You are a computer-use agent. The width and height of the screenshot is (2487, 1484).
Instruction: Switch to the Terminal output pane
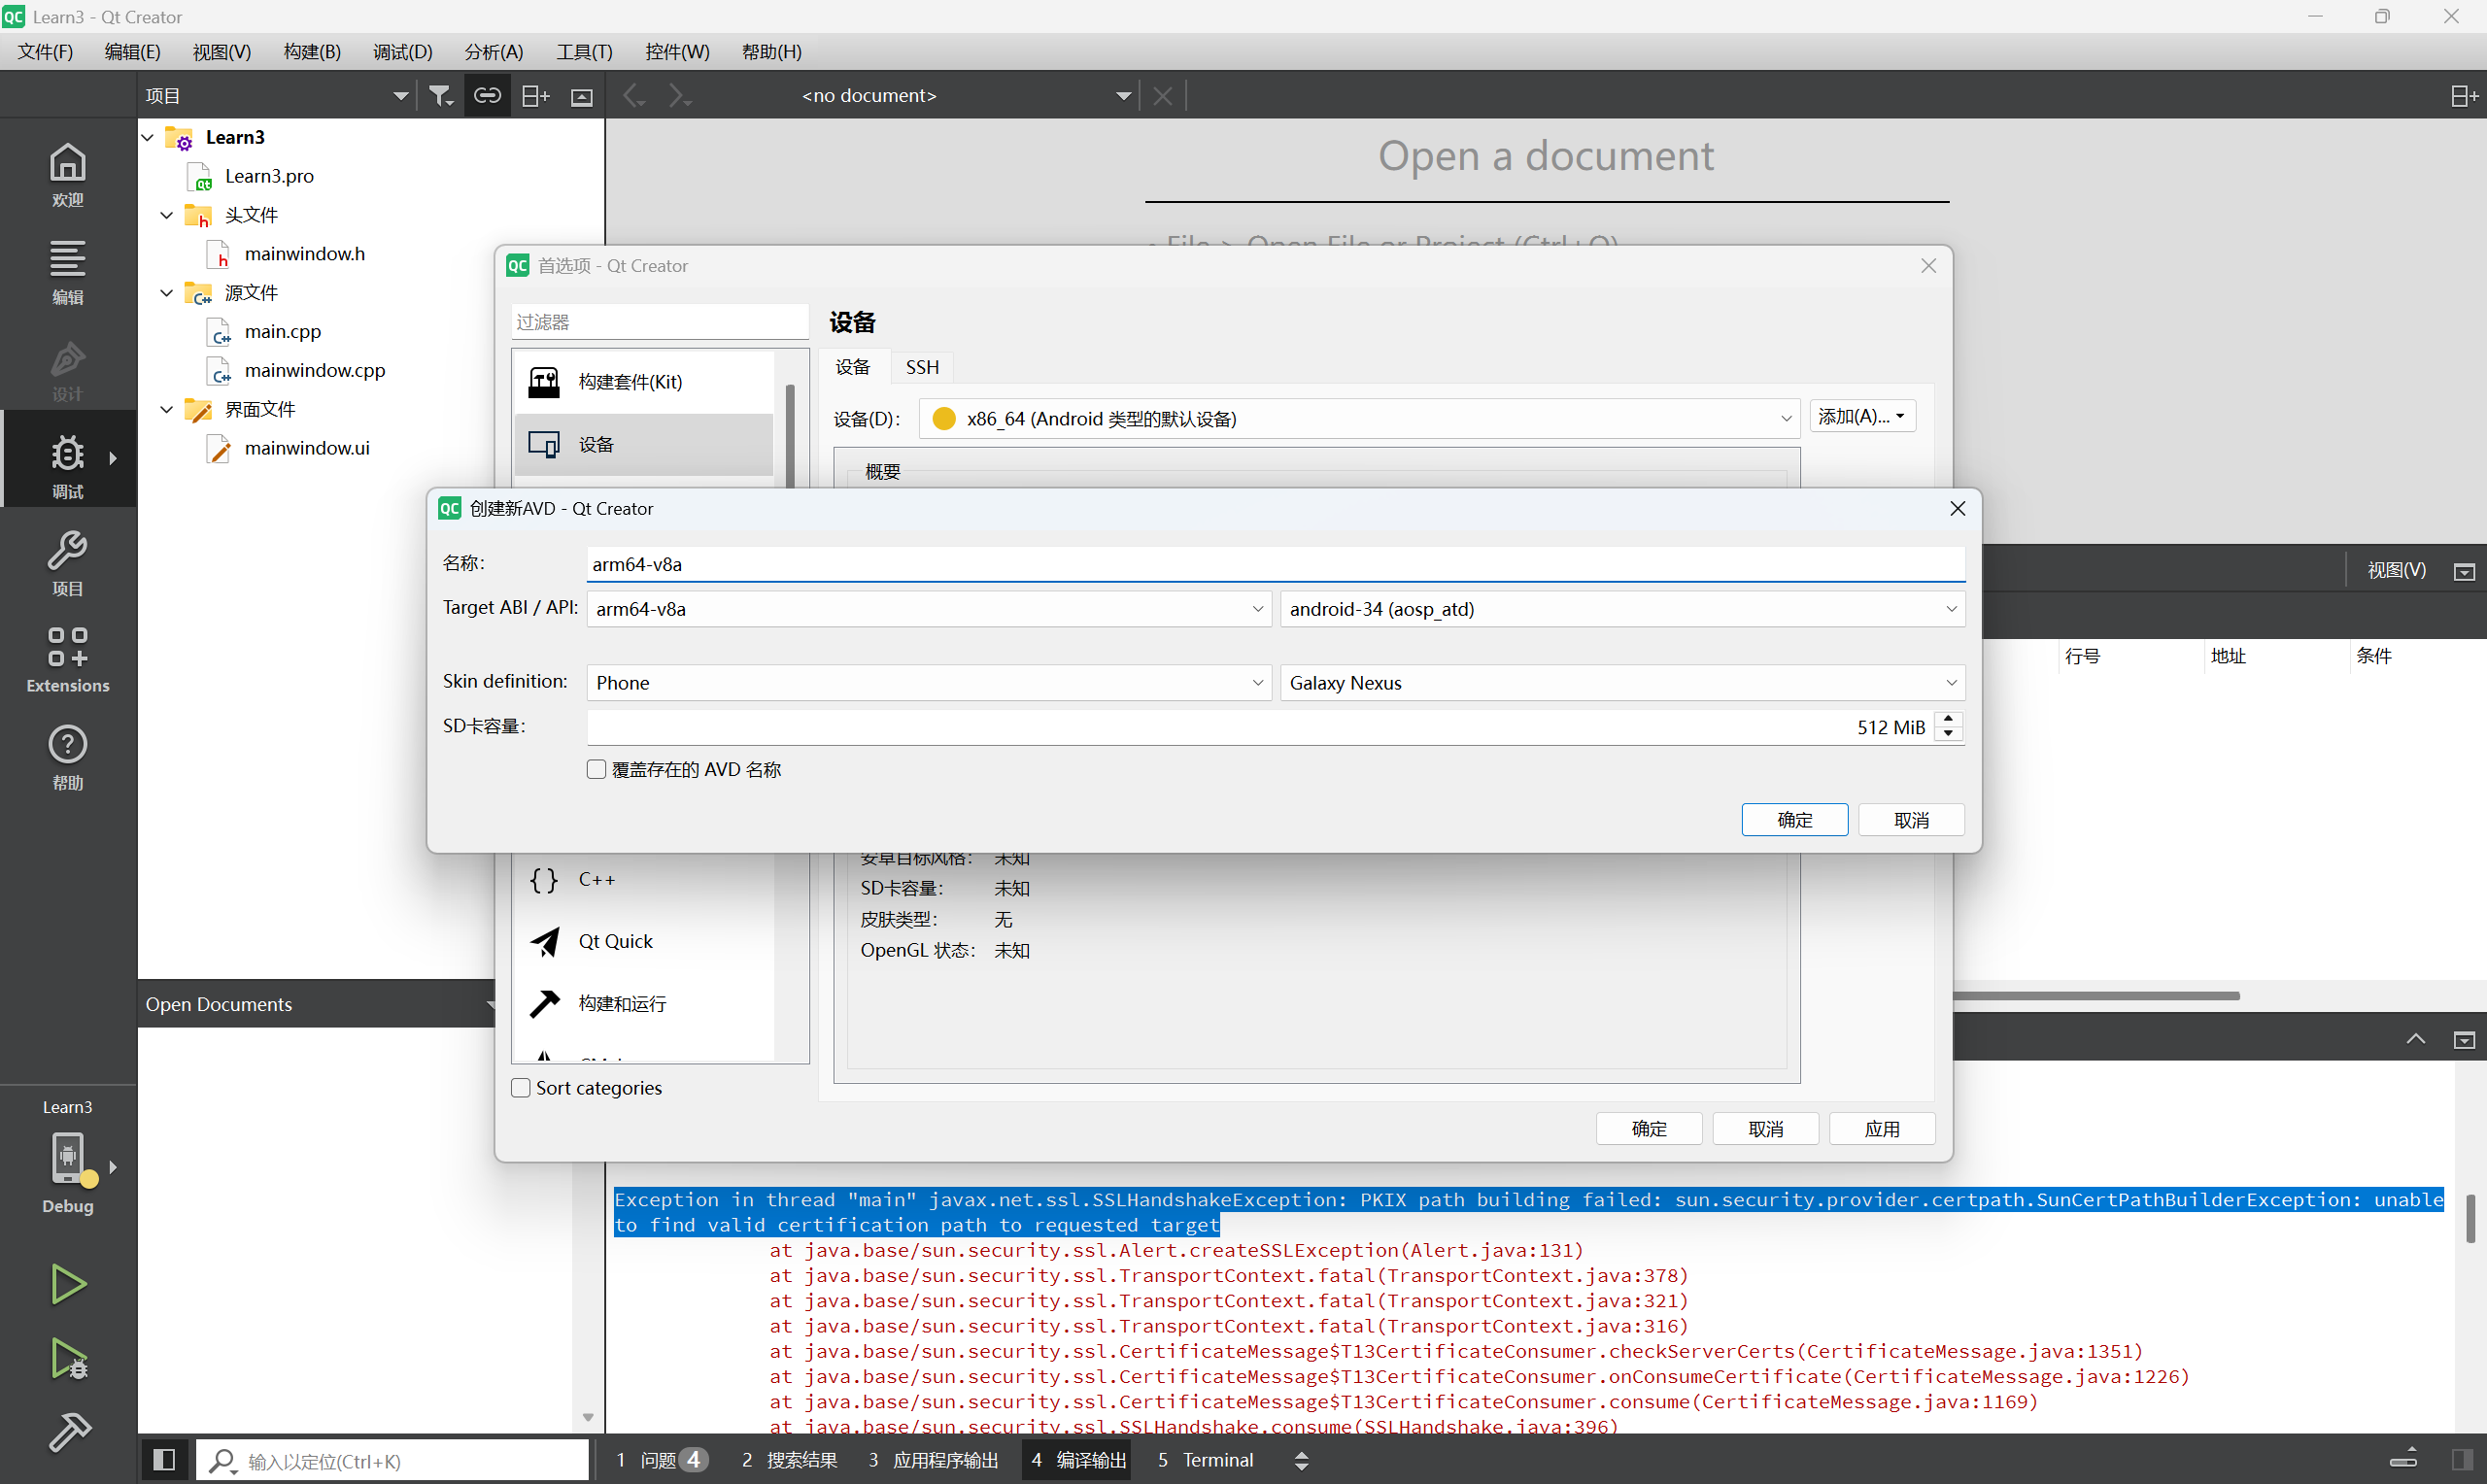(x=1205, y=1460)
